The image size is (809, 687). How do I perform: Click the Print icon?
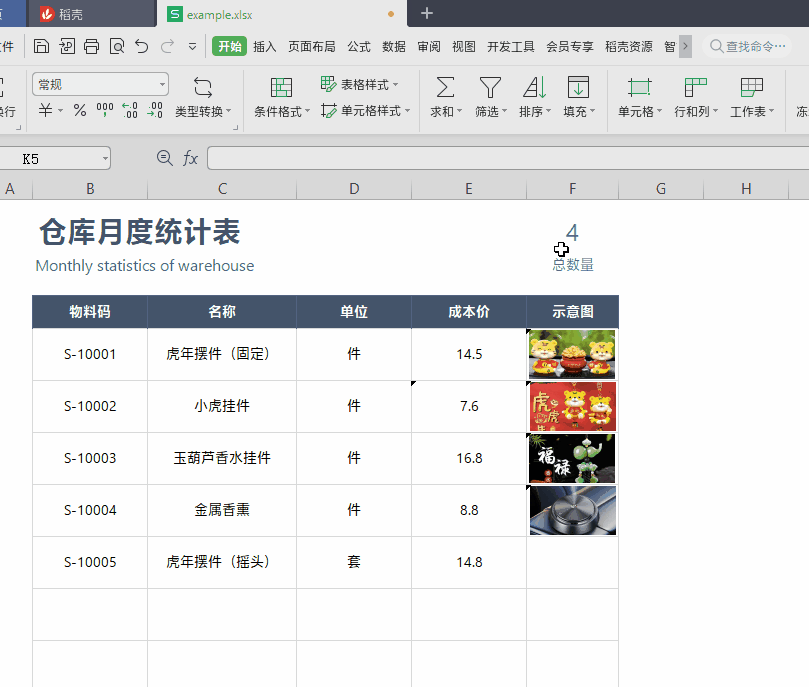pos(92,46)
